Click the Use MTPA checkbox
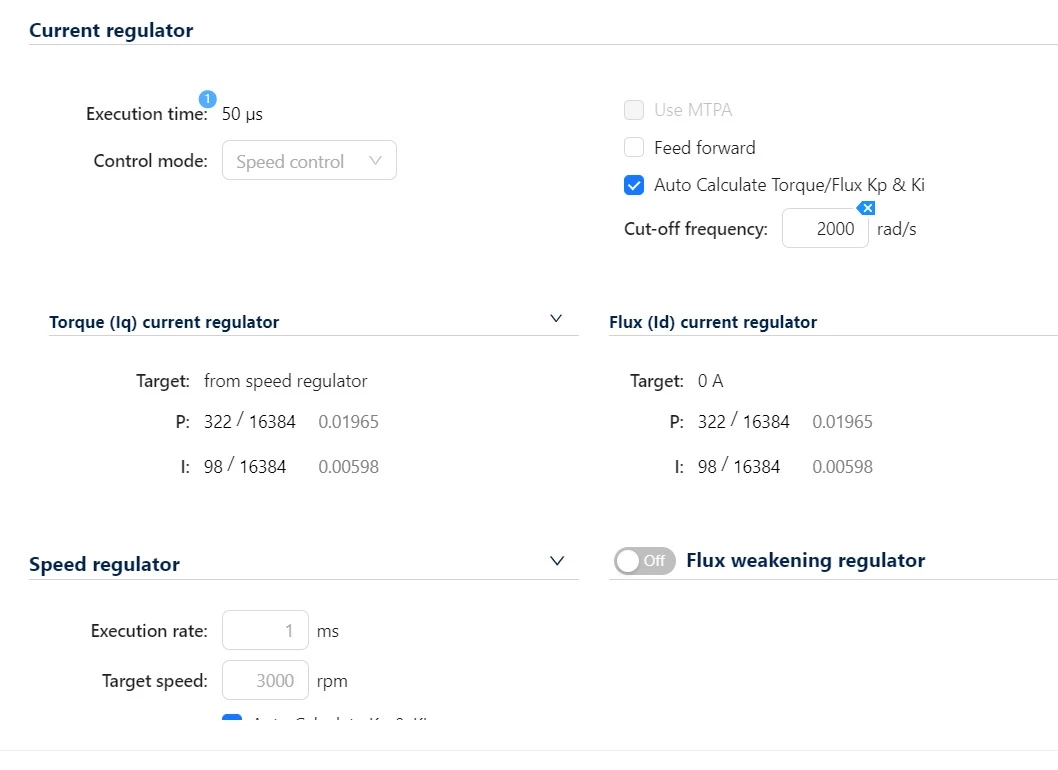The height and width of the screenshot is (770, 1058). click(x=634, y=109)
